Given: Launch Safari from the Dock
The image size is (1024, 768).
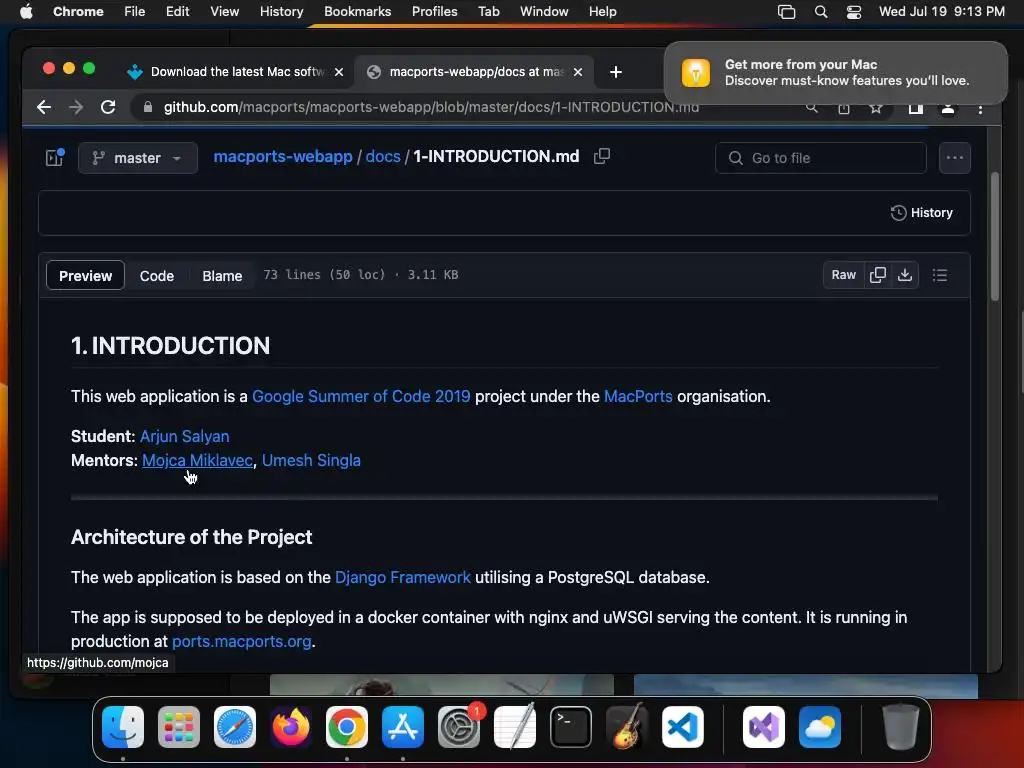Looking at the screenshot, I should [234, 727].
